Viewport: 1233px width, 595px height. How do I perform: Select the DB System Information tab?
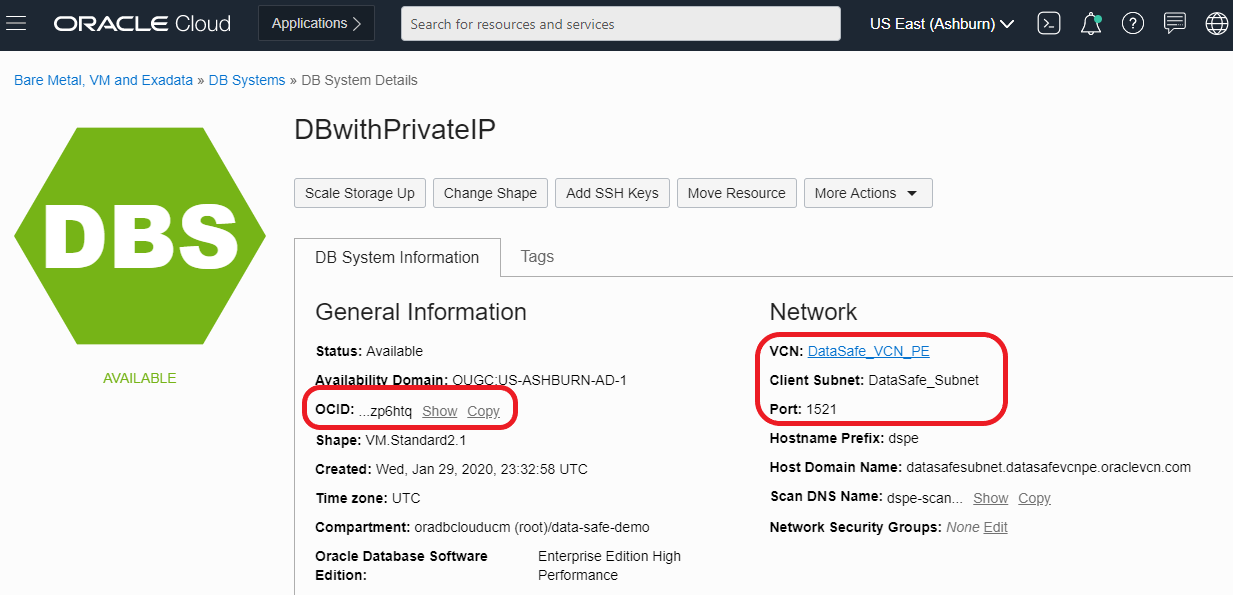[397, 257]
